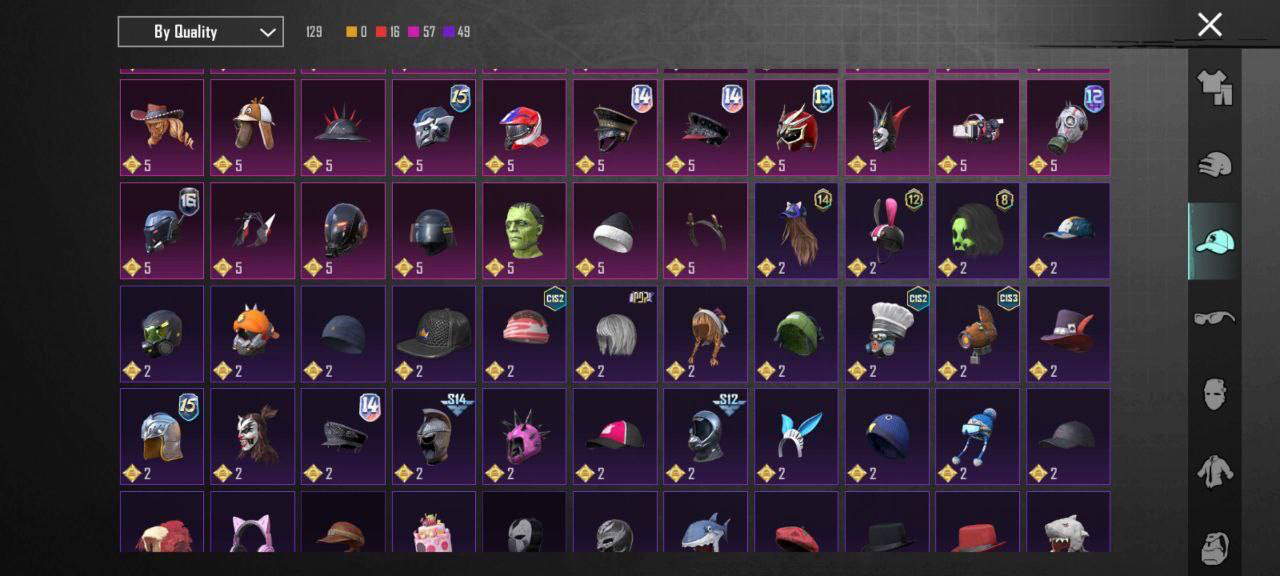Viewport: 1280px width, 576px height.
Task: Open the glasses category icon
Action: [x=1214, y=318]
